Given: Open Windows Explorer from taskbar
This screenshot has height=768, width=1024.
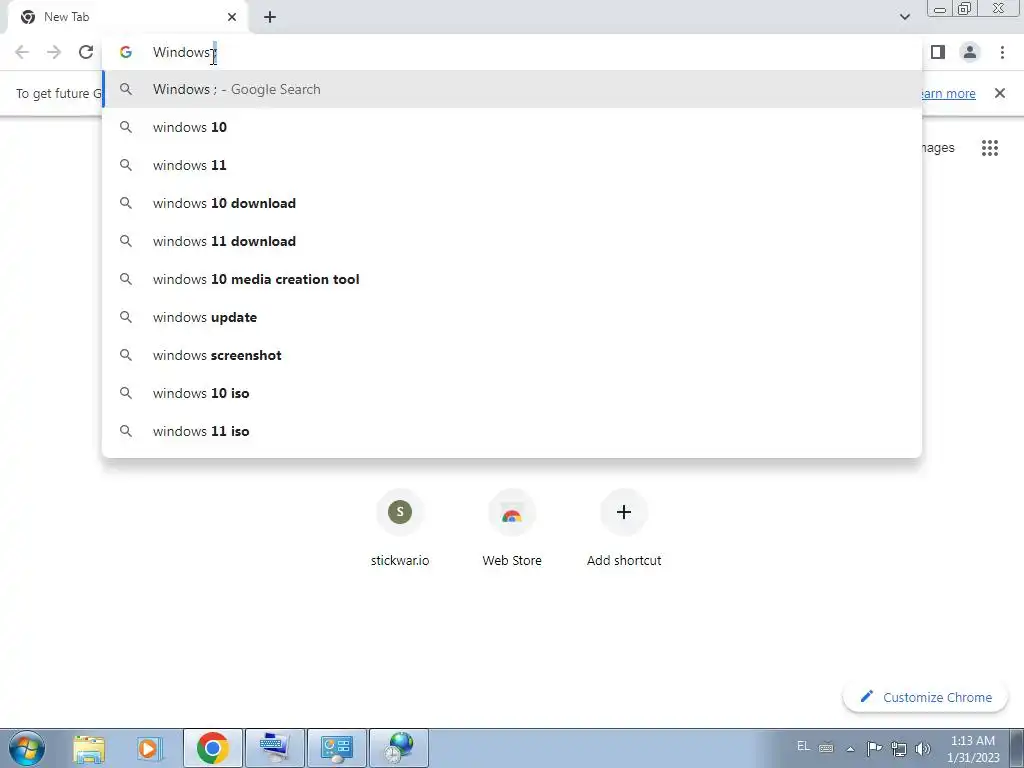Looking at the screenshot, I should [x=89, y=748].
